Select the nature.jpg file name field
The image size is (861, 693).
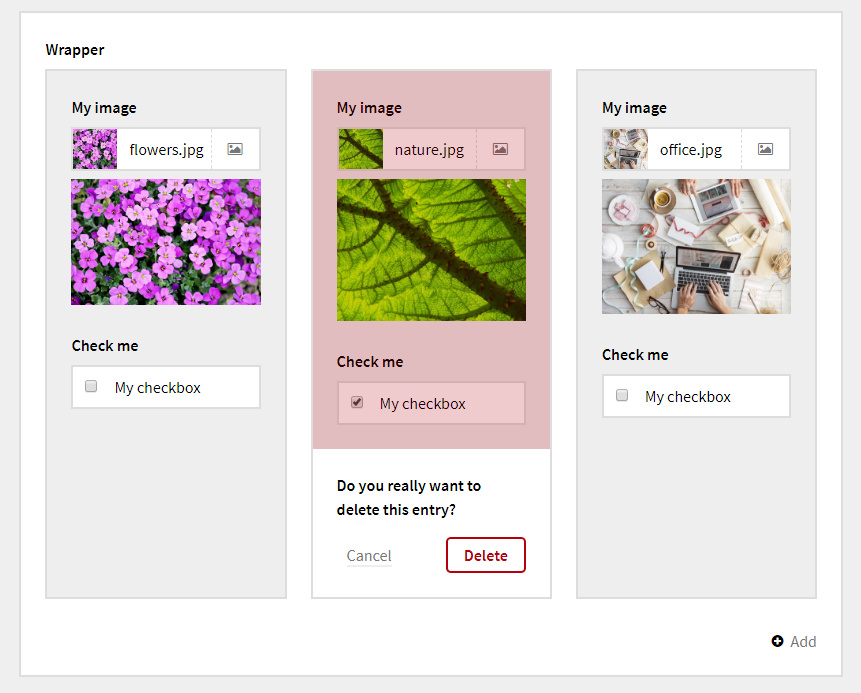pyautogui.click(x=429, y=150)
